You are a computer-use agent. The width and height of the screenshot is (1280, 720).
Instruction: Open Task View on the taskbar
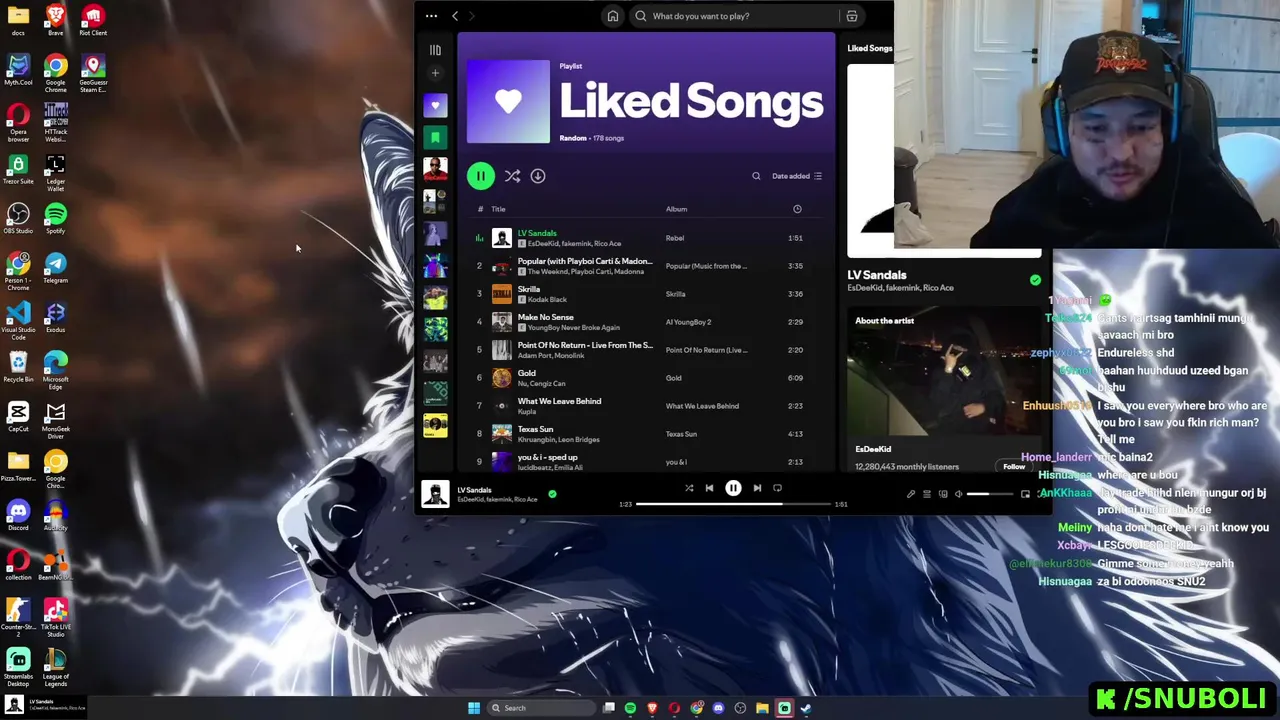(x=609, y=708)
